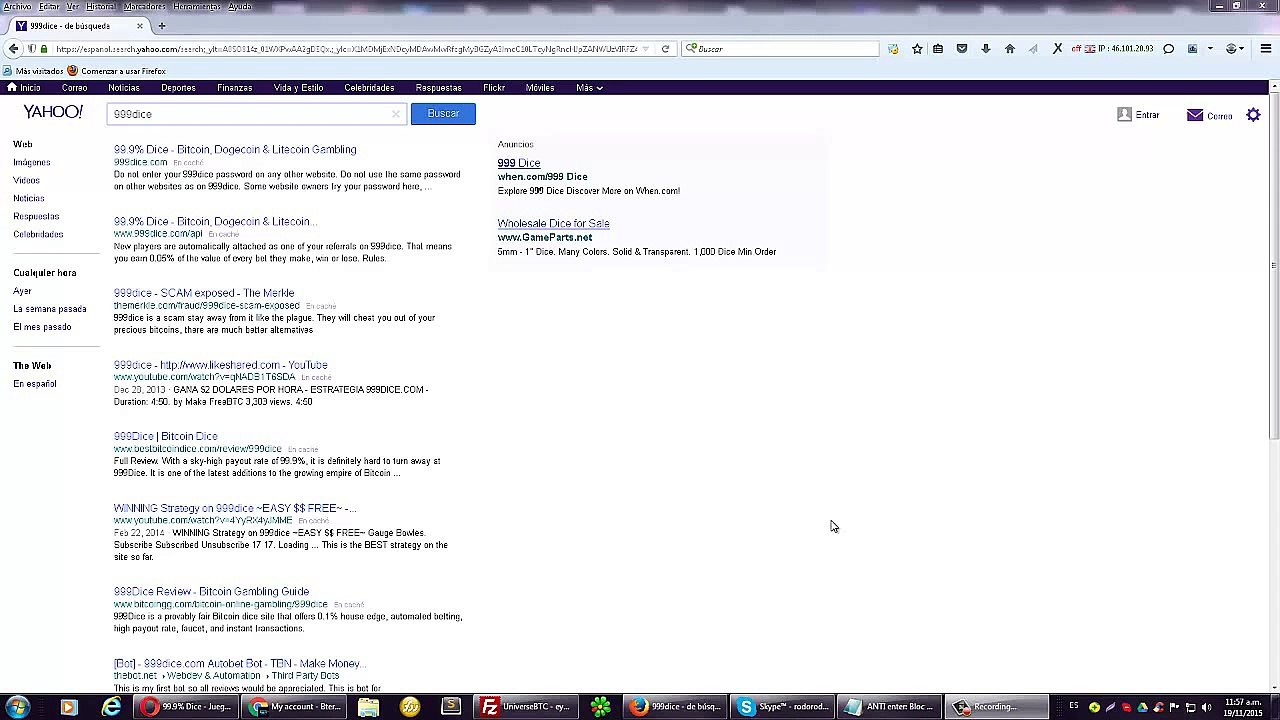Open the Editar menu
The height and width of the screenshot is (720, 1280).
pos(49,6)
